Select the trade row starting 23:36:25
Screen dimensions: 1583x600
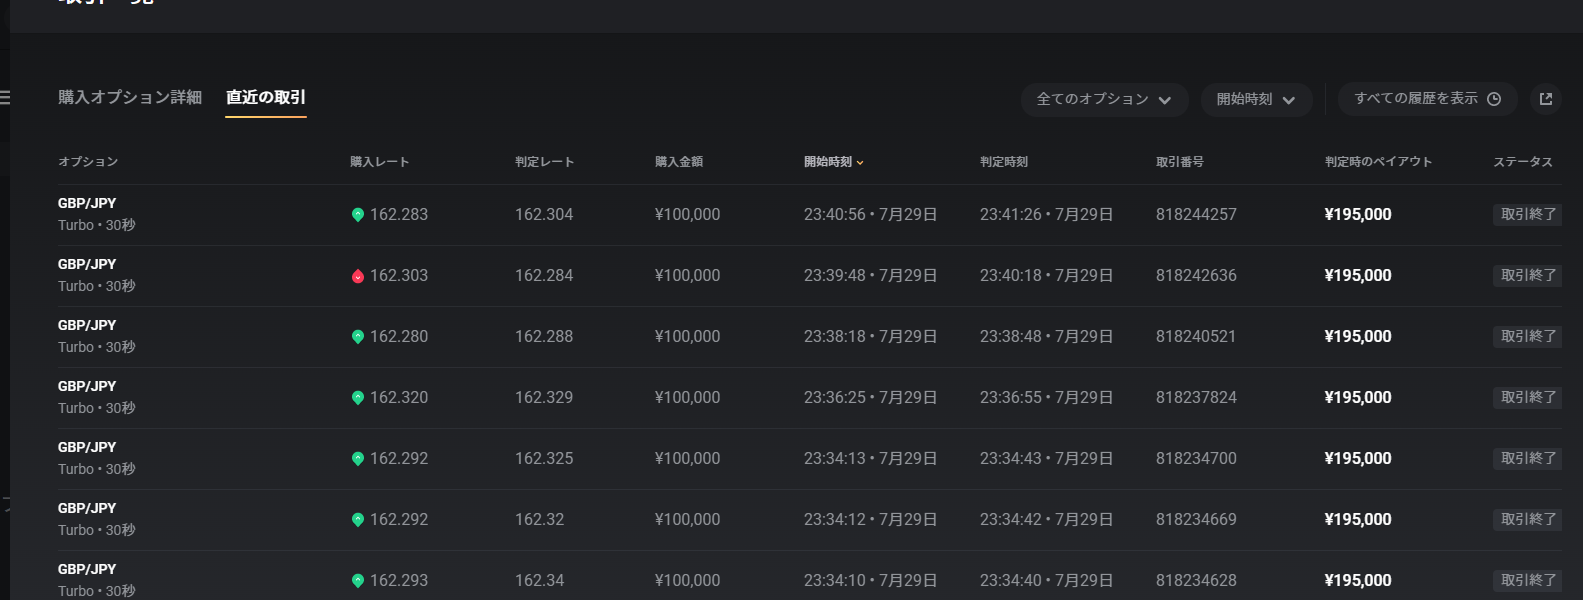pos(870,398)
